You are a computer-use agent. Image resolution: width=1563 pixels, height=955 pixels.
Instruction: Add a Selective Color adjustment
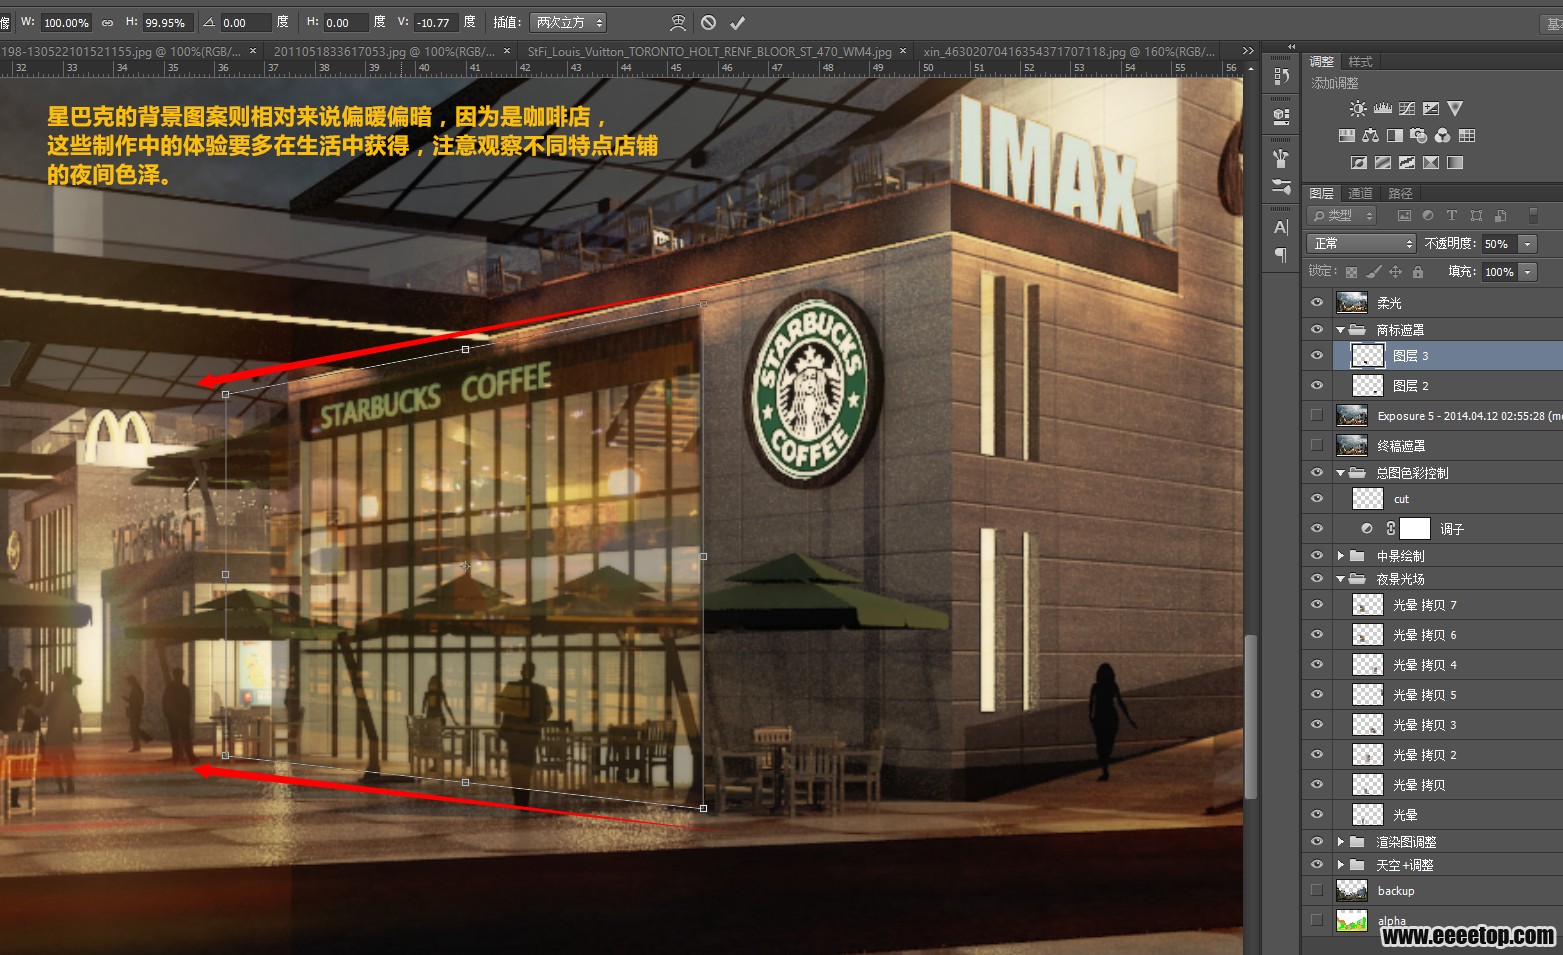1431,162
